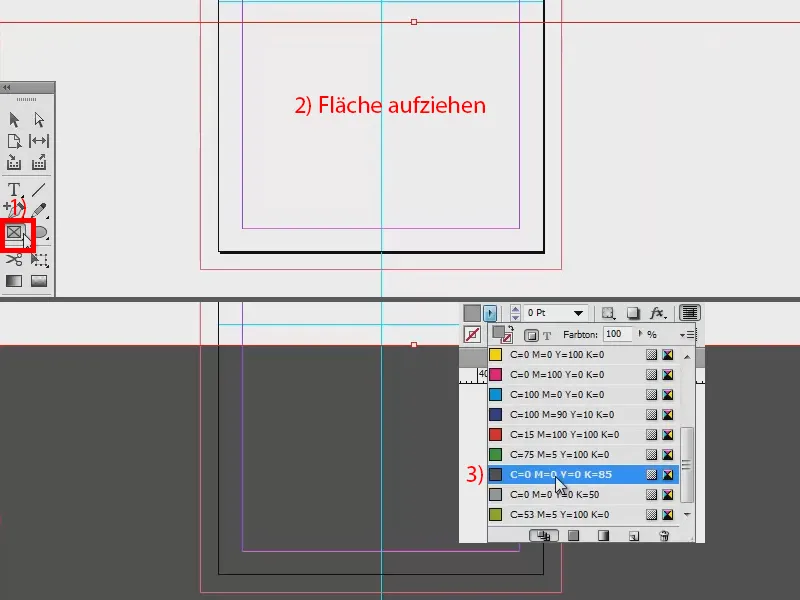Click the text wrap icon right of fx

click(x=690, y=313)
